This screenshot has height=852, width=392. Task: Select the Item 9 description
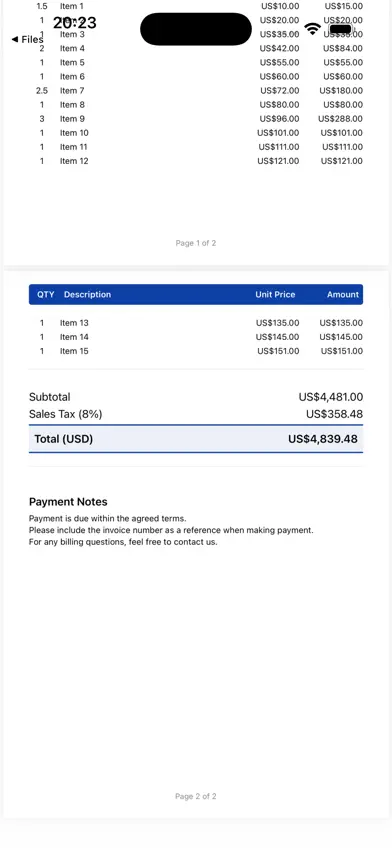coord(72,119)
